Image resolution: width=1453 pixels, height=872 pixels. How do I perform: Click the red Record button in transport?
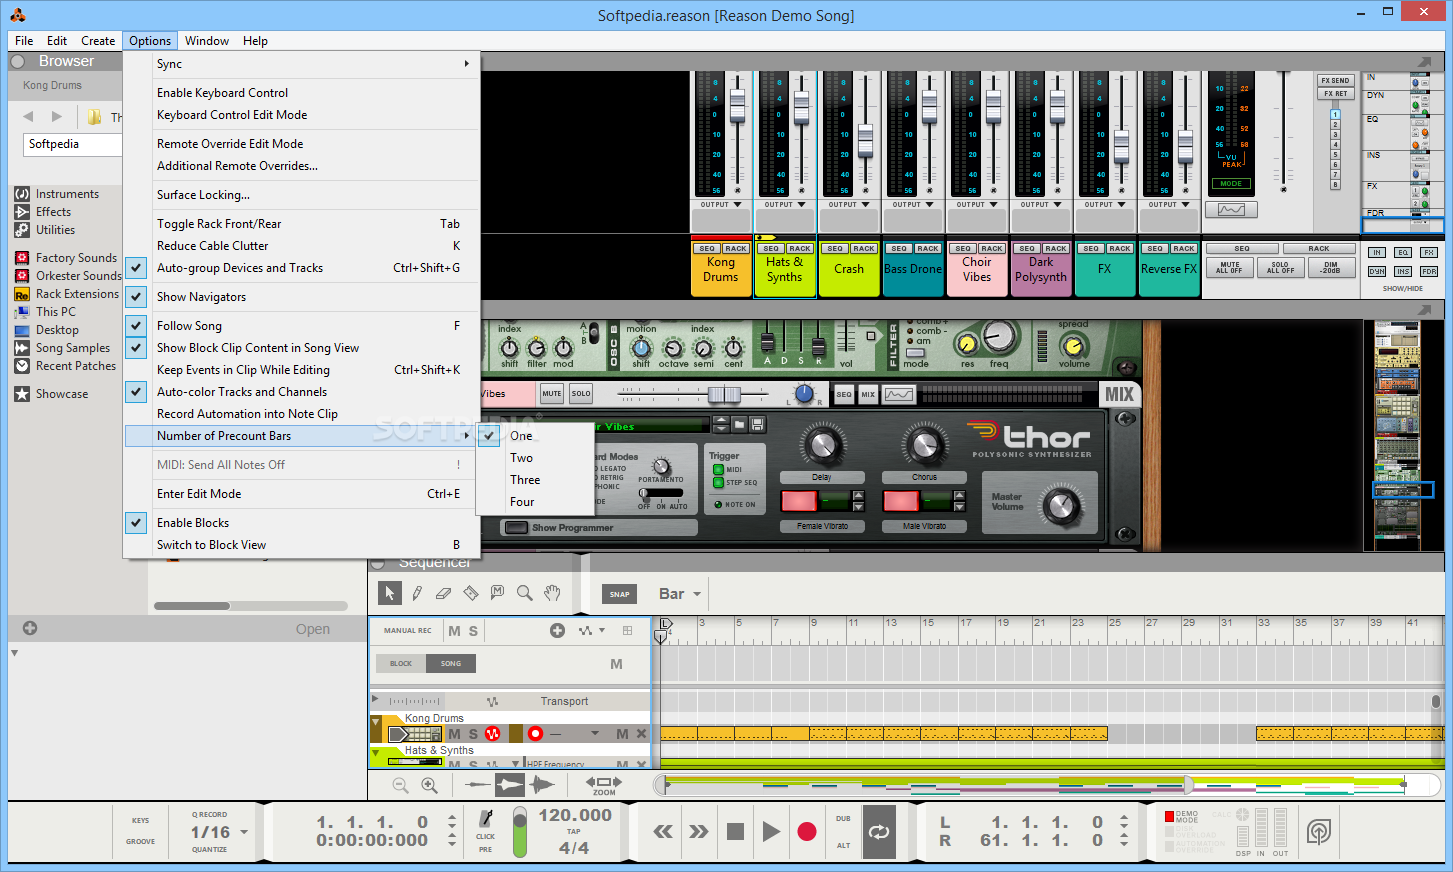[x=807, y=831]
